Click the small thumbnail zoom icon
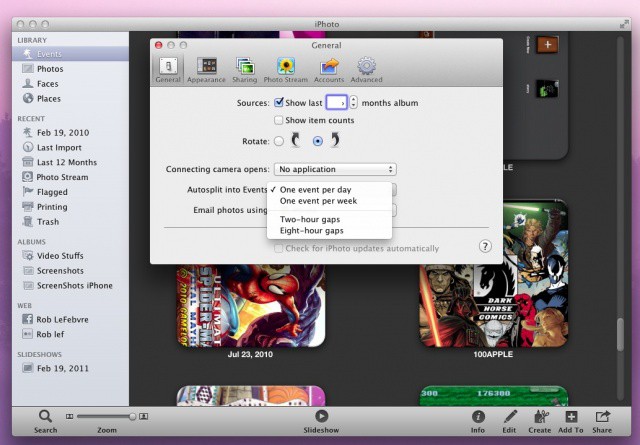The width and height of the screenshot is (640, 445). [69, 416]
